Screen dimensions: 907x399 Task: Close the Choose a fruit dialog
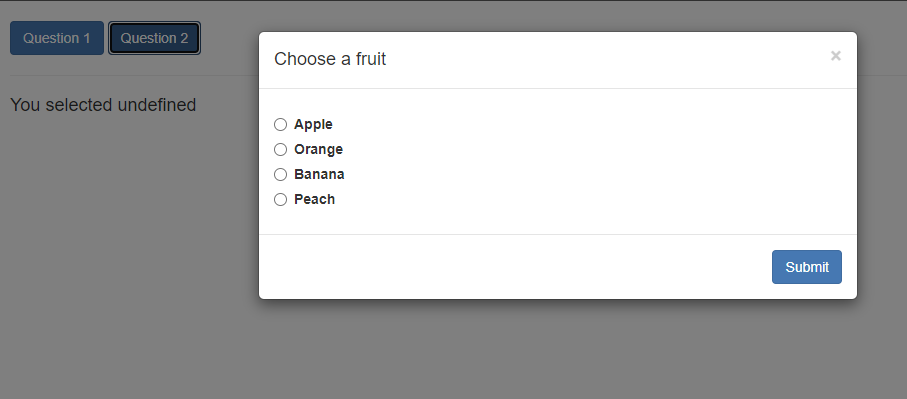click(835, 56)
